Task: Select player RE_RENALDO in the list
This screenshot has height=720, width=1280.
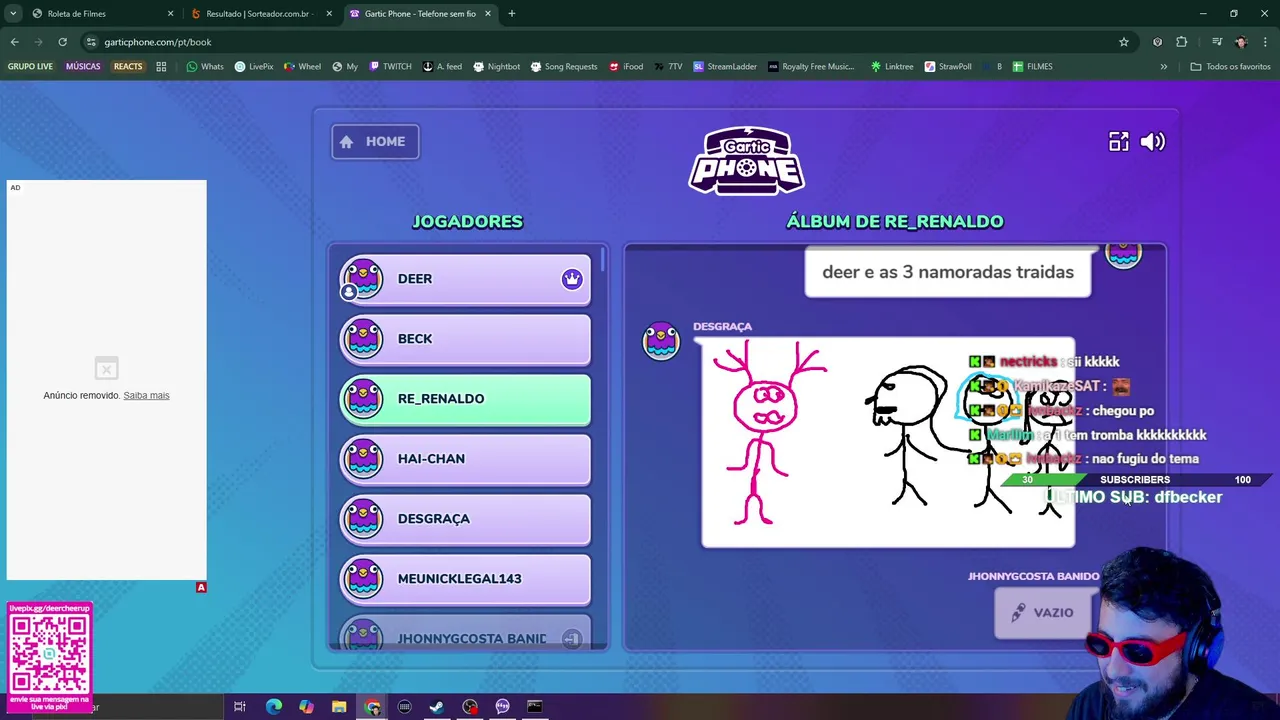Action: pyautogui.click(x=465, y=399)
